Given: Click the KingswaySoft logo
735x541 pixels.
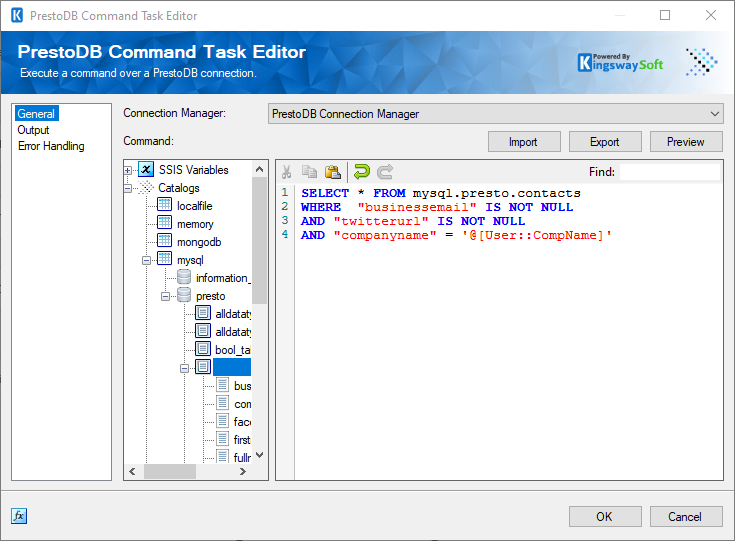Looking at the screenshot, I should coord(620,63).
